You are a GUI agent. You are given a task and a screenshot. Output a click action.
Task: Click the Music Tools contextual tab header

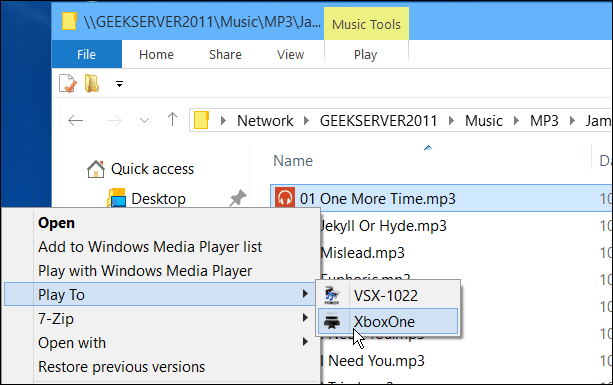[366, 24]
